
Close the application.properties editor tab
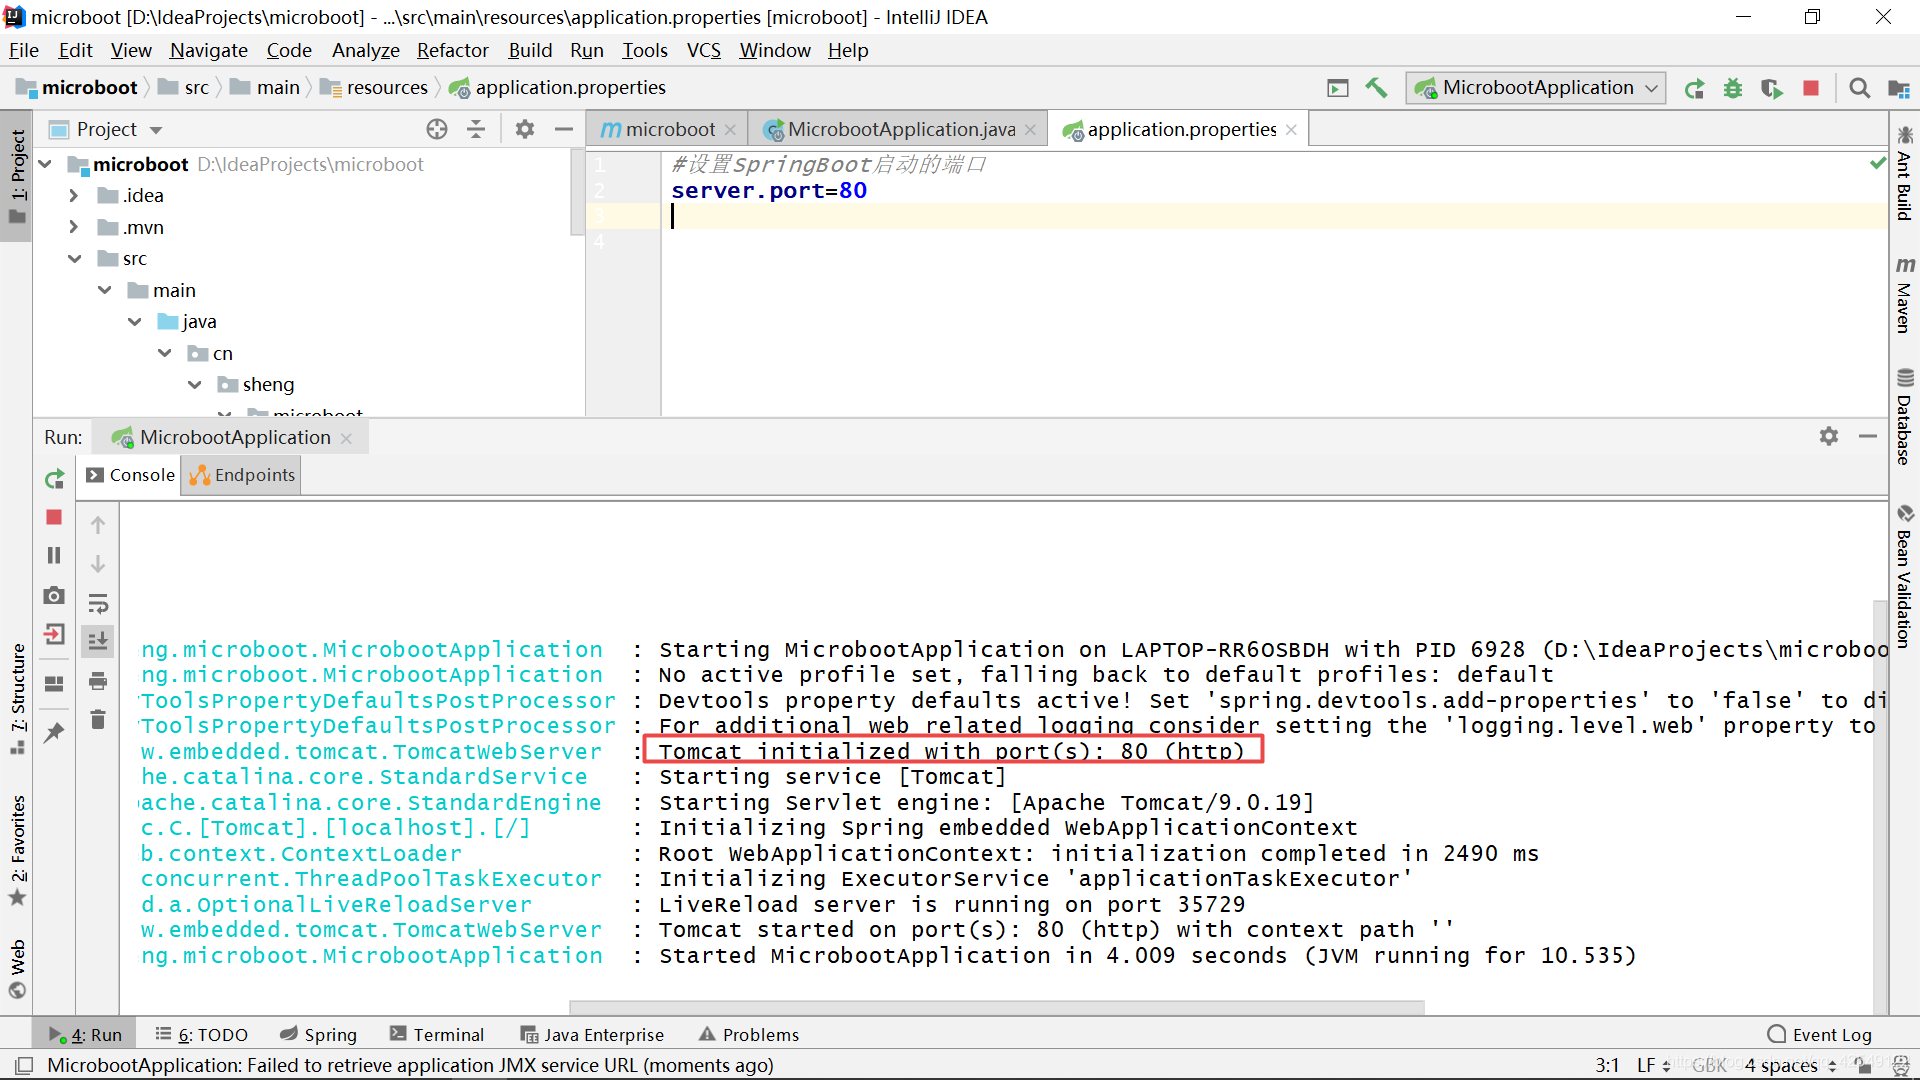pyautogui.click(x=1292, y=130)
